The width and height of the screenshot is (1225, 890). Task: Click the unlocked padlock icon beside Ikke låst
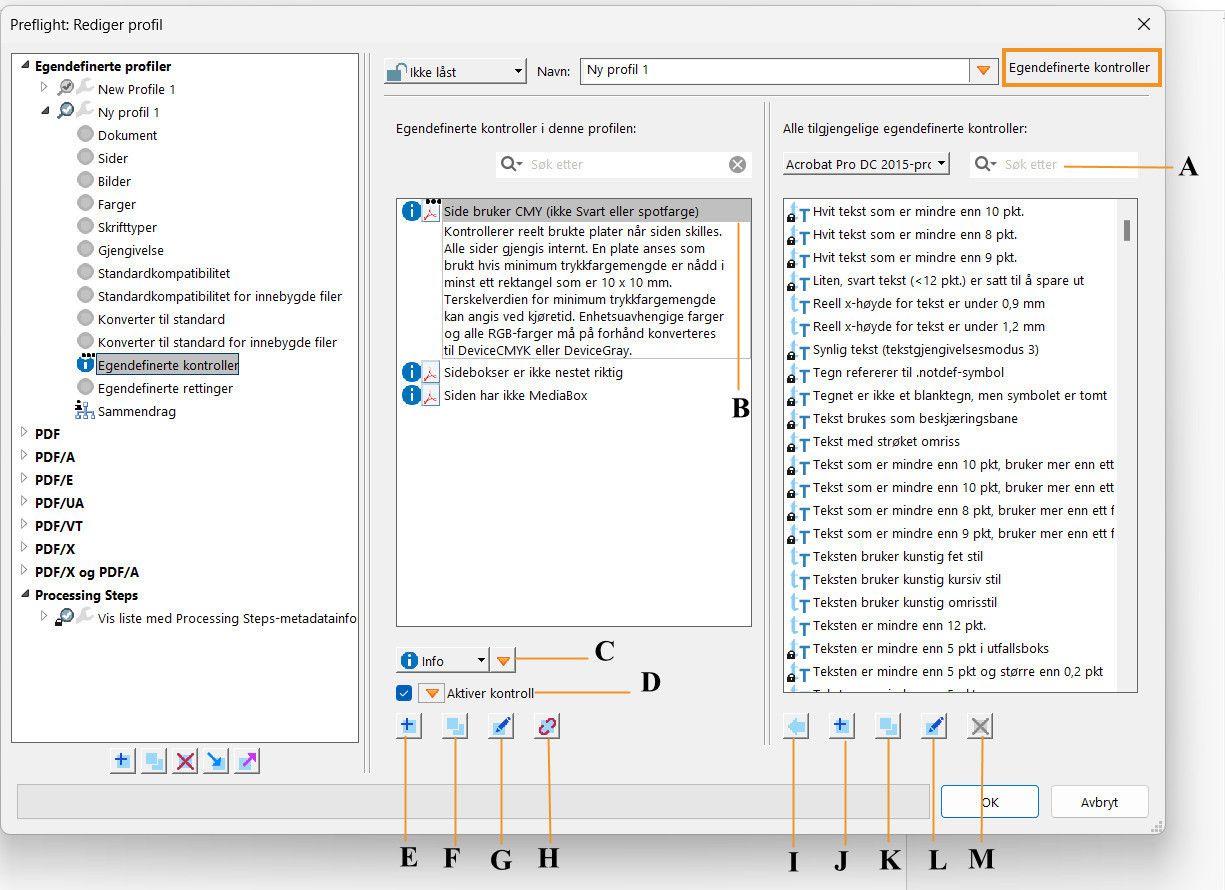[396, 71]
